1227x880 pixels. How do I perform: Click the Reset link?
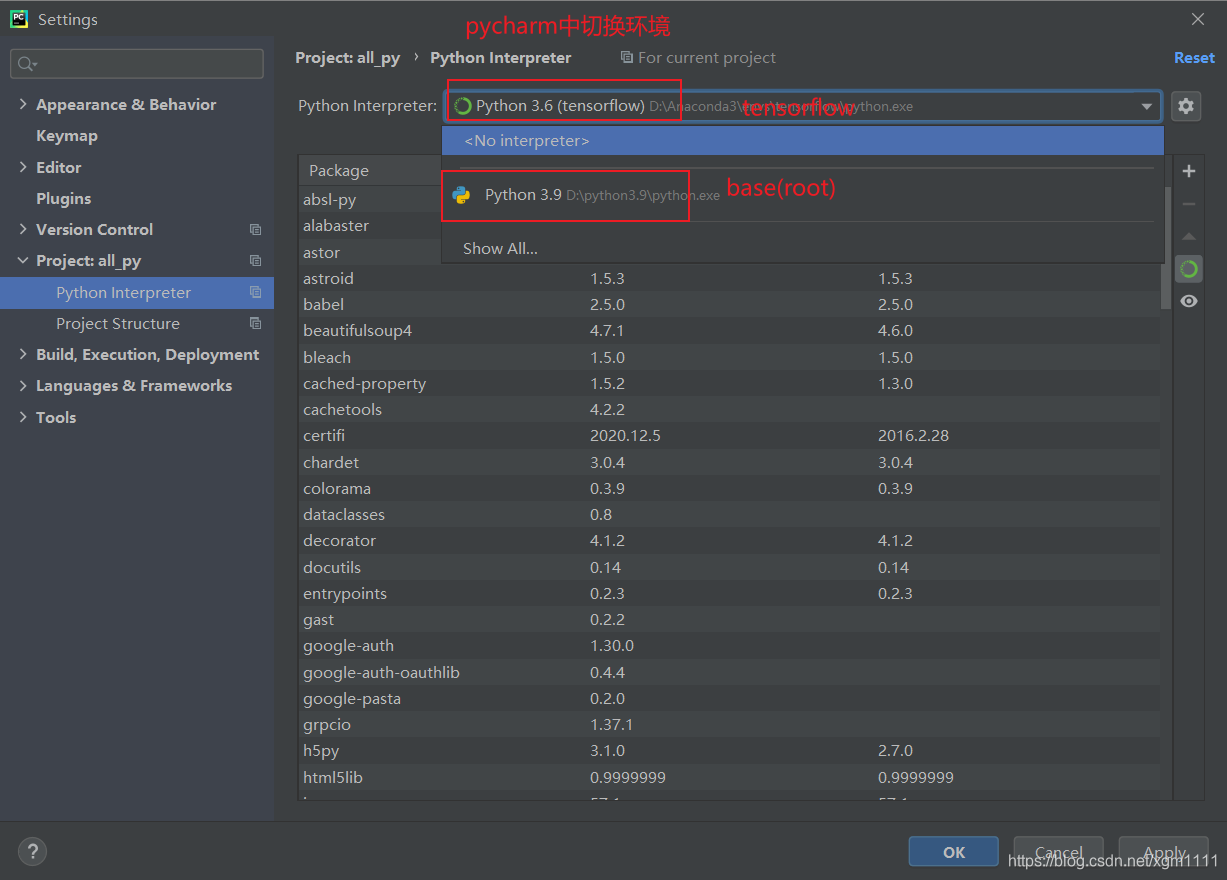click(x=1194, y=58)
